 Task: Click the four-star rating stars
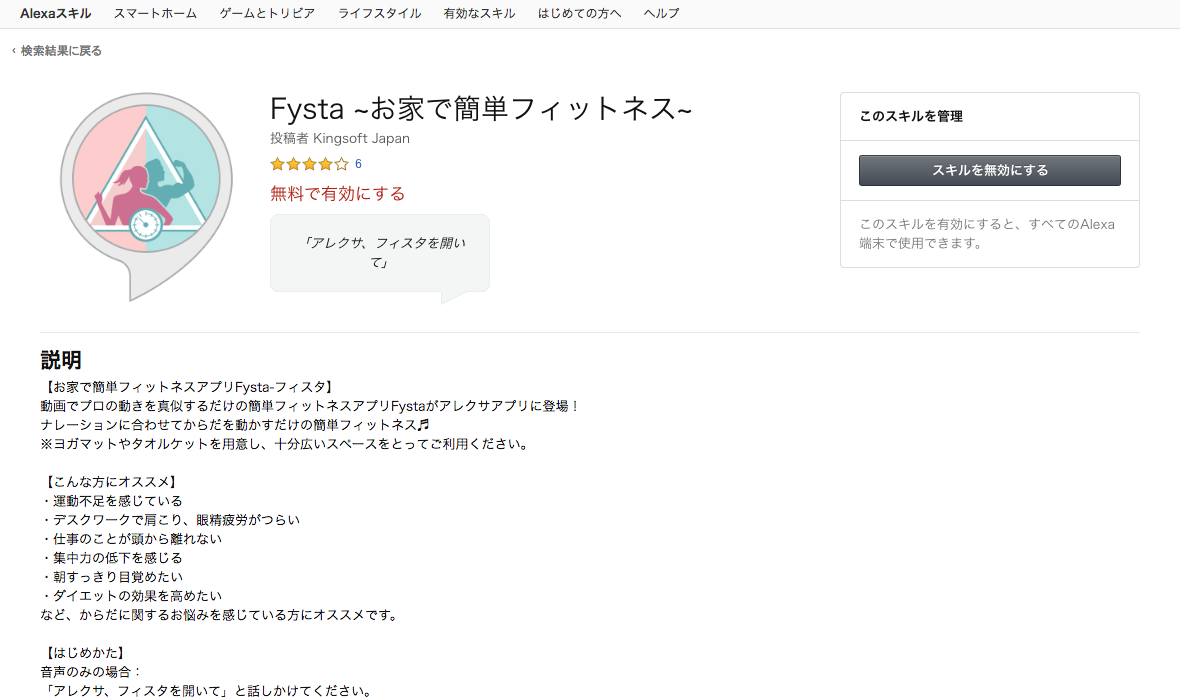(x=309, y=164)
